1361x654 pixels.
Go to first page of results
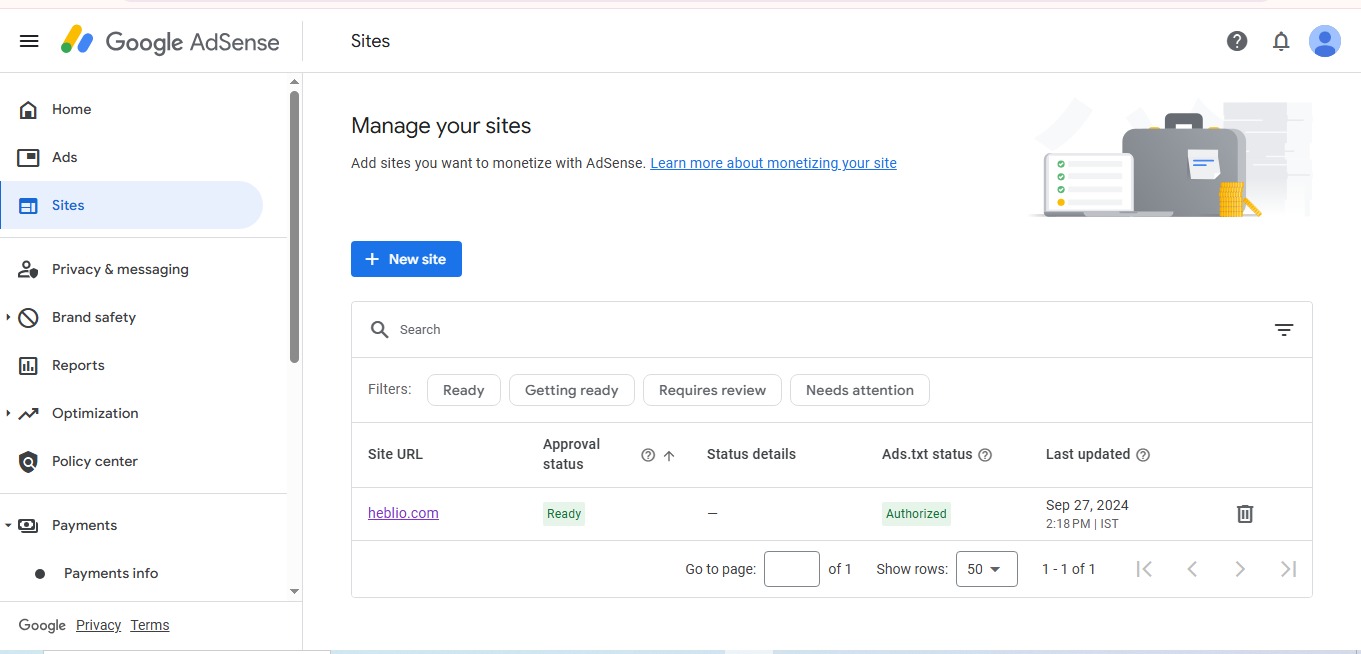(x=1145, y=569)
